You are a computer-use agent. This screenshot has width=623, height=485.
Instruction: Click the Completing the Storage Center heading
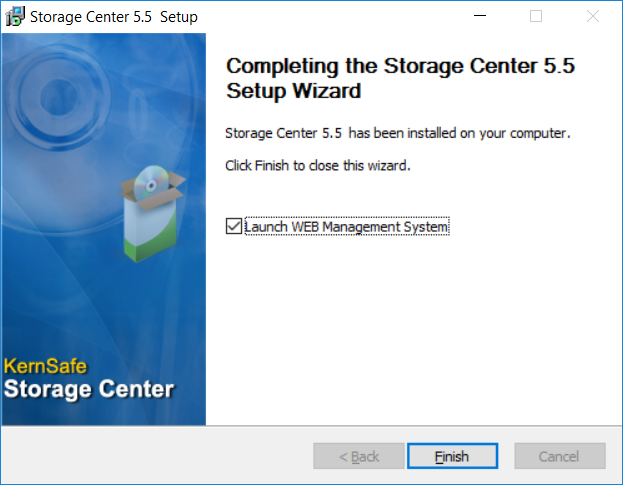(x=400, y=78)
